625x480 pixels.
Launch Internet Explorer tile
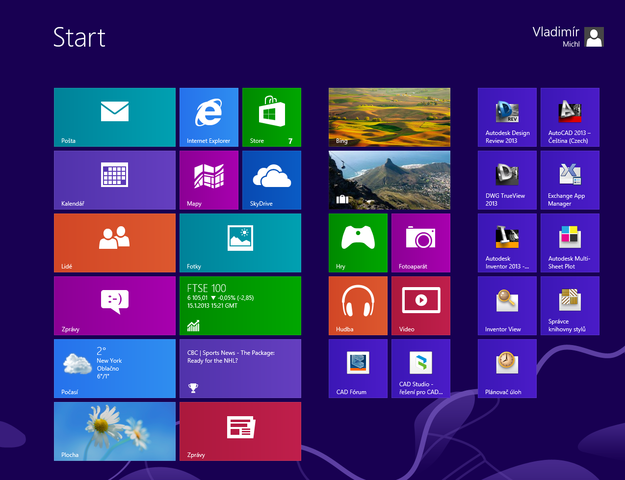[x=209, y=117]
